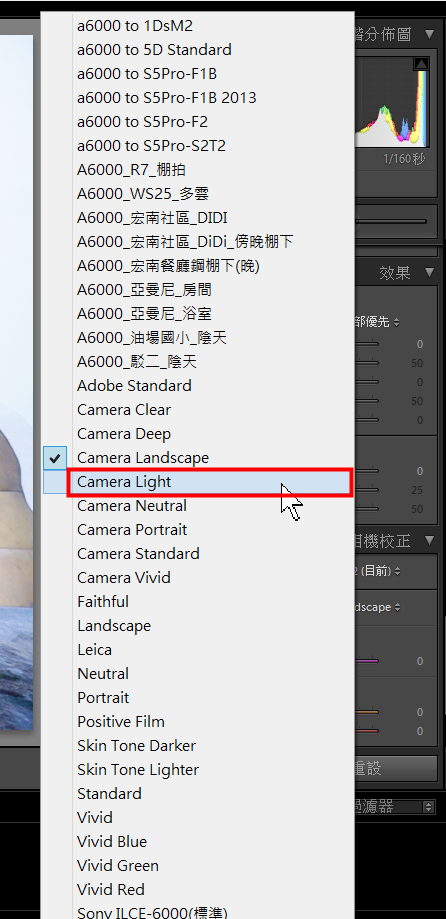
Task: Click the histogram highlight clipping indicator
Action: click(x=421, y=63)
